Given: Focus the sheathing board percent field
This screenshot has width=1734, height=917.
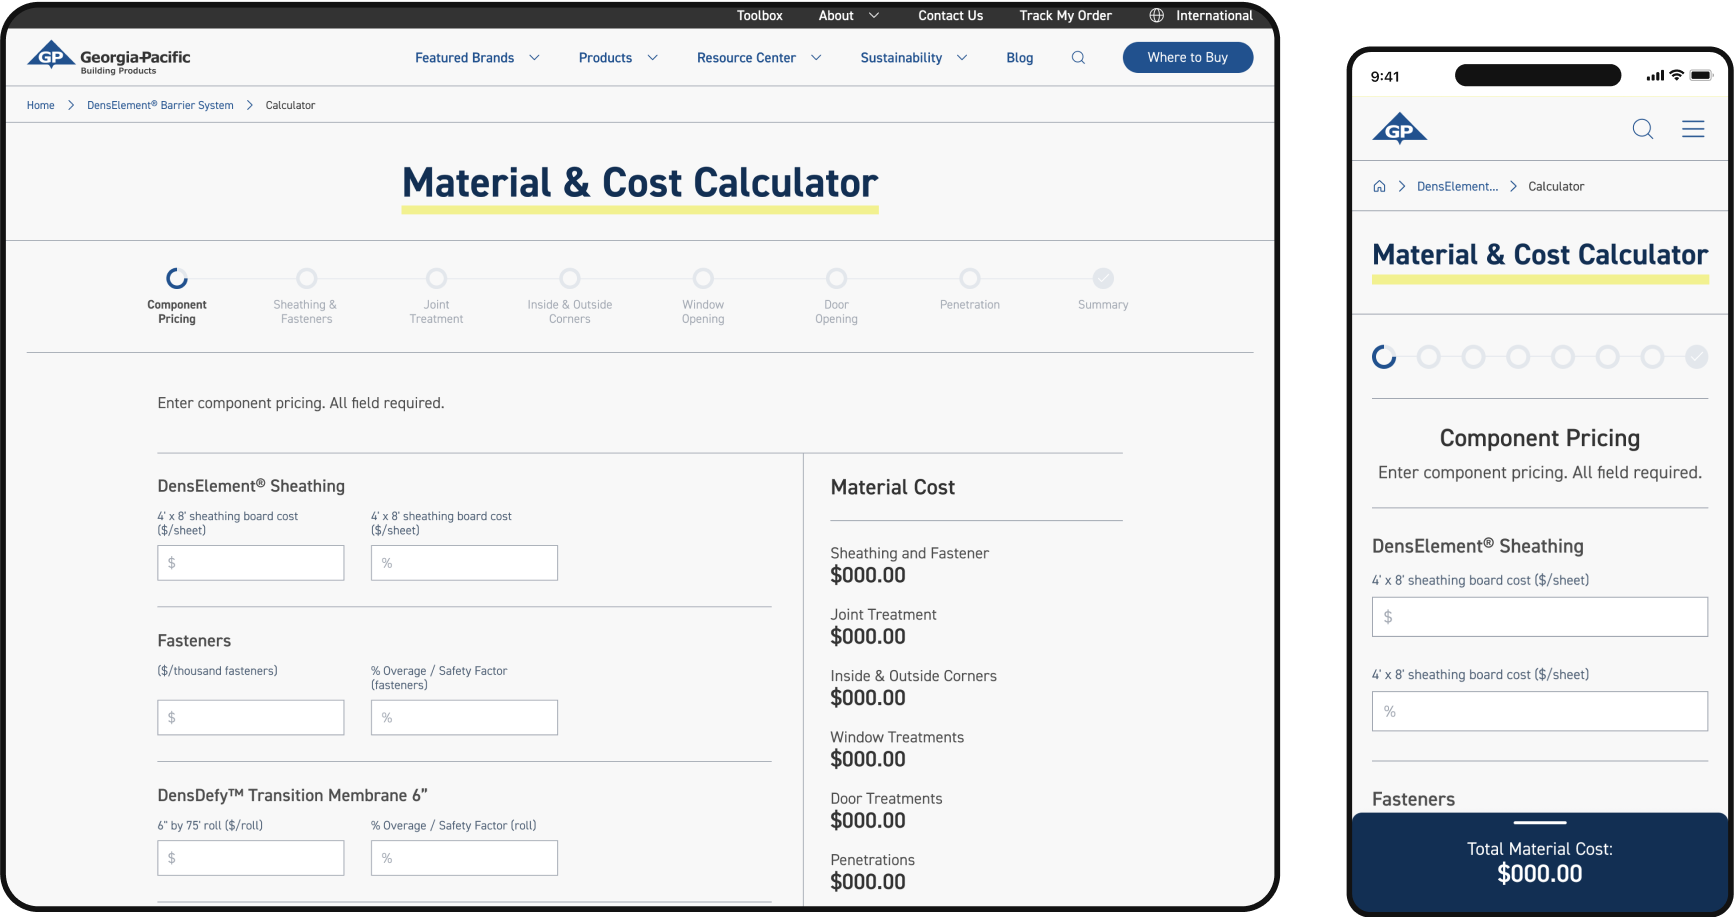Looking at the screenshot, I should pyautogui.click(x=464, y=563).
